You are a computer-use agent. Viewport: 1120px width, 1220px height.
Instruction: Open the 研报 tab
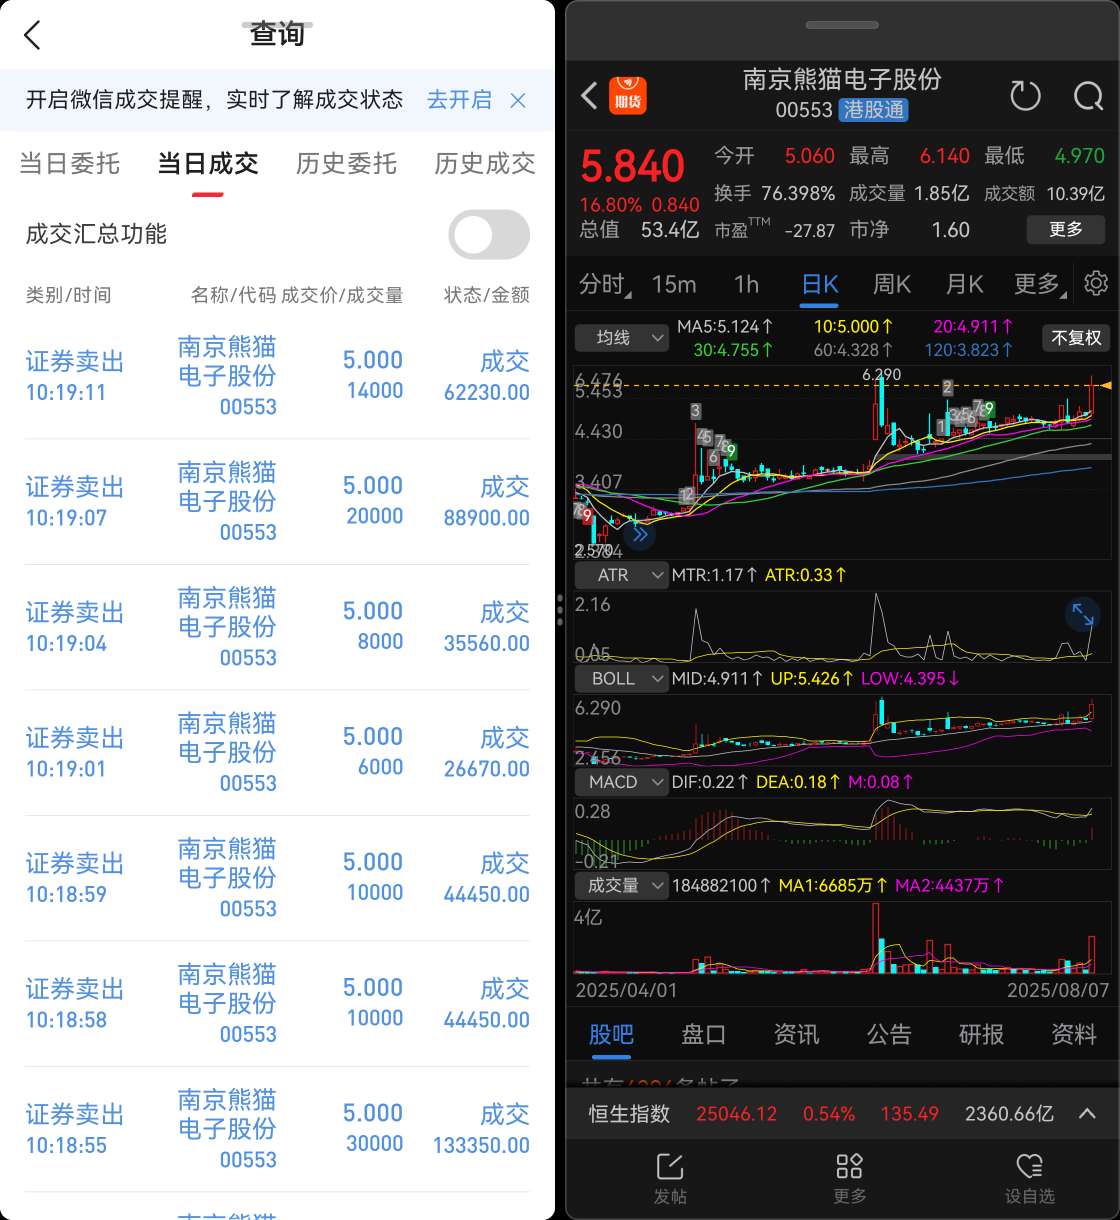pos(981,1034)
